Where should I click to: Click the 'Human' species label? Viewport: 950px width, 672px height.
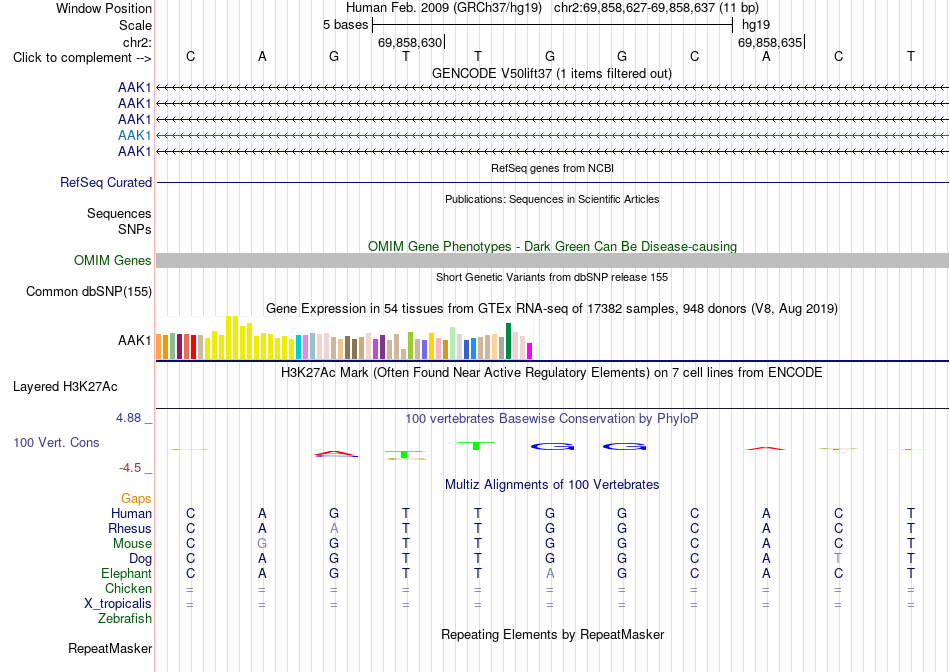pyautogui.click(x=131, y=513)
